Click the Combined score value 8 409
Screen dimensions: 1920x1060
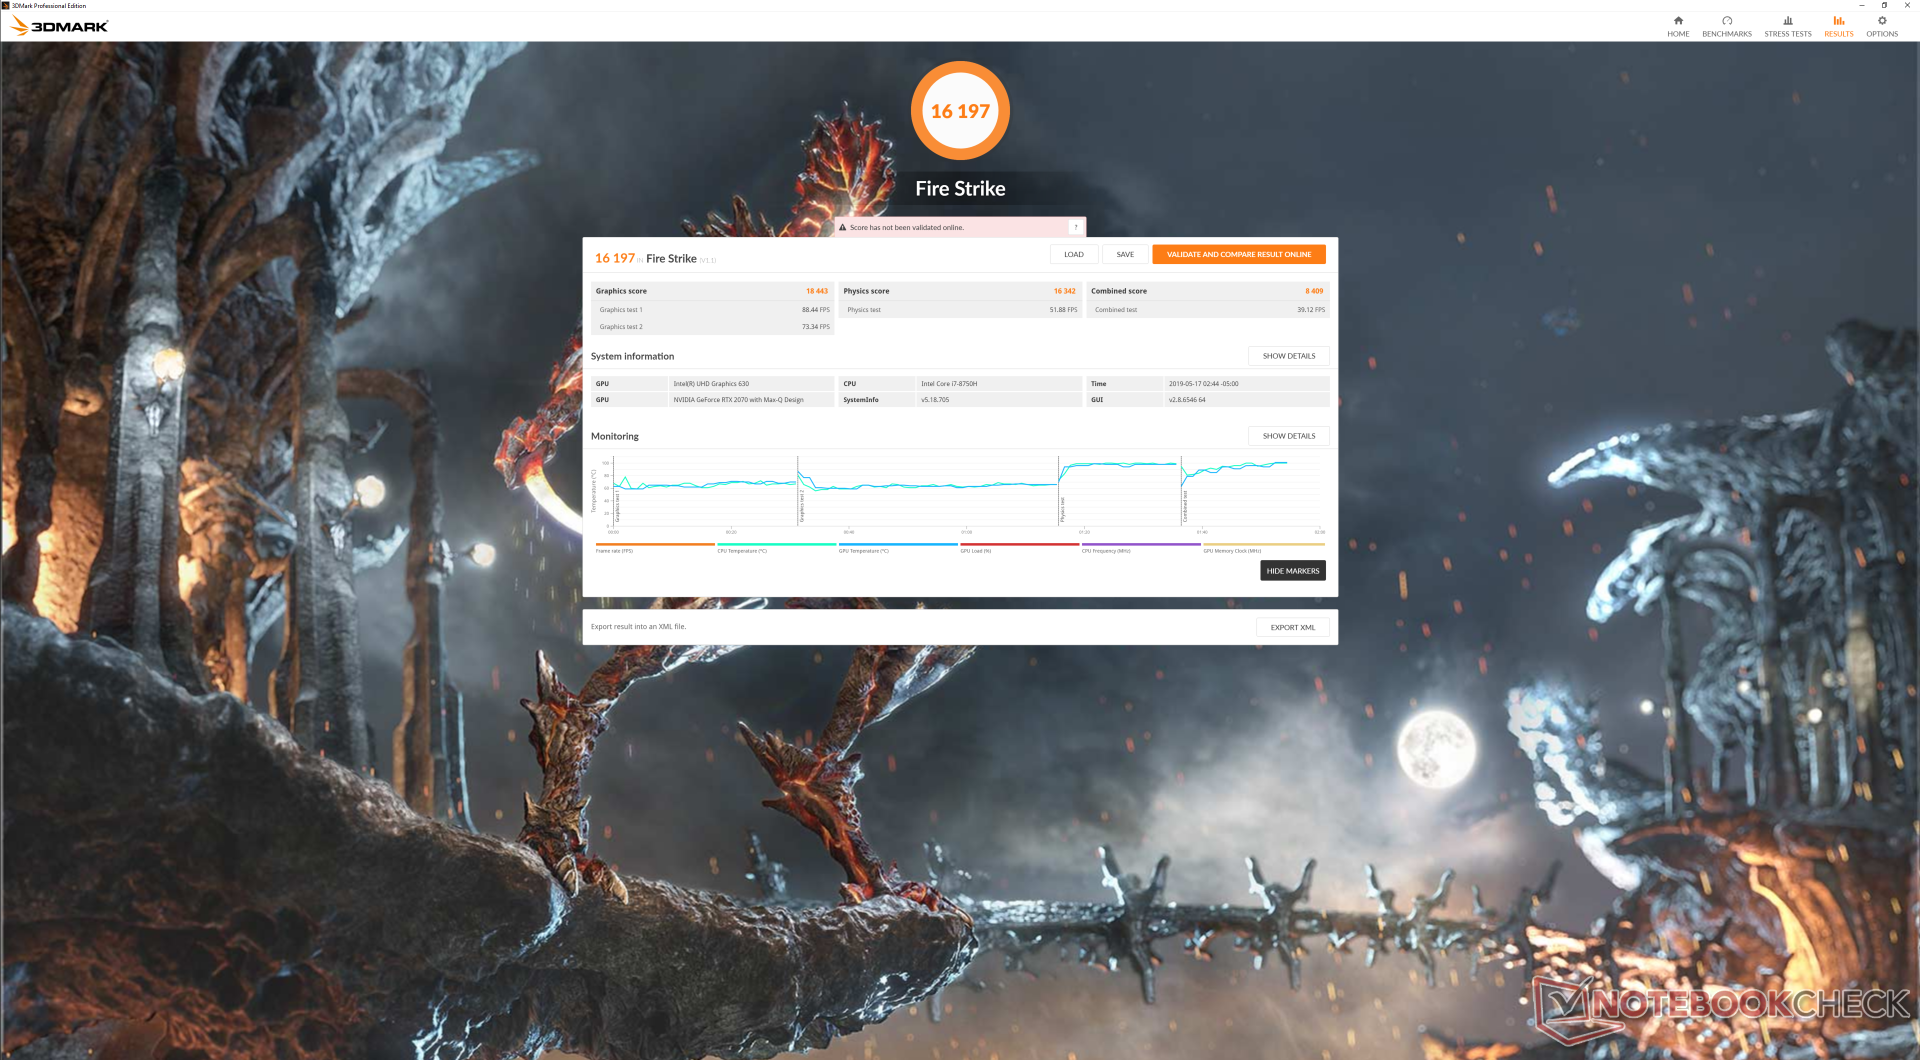pos(1314,291)
